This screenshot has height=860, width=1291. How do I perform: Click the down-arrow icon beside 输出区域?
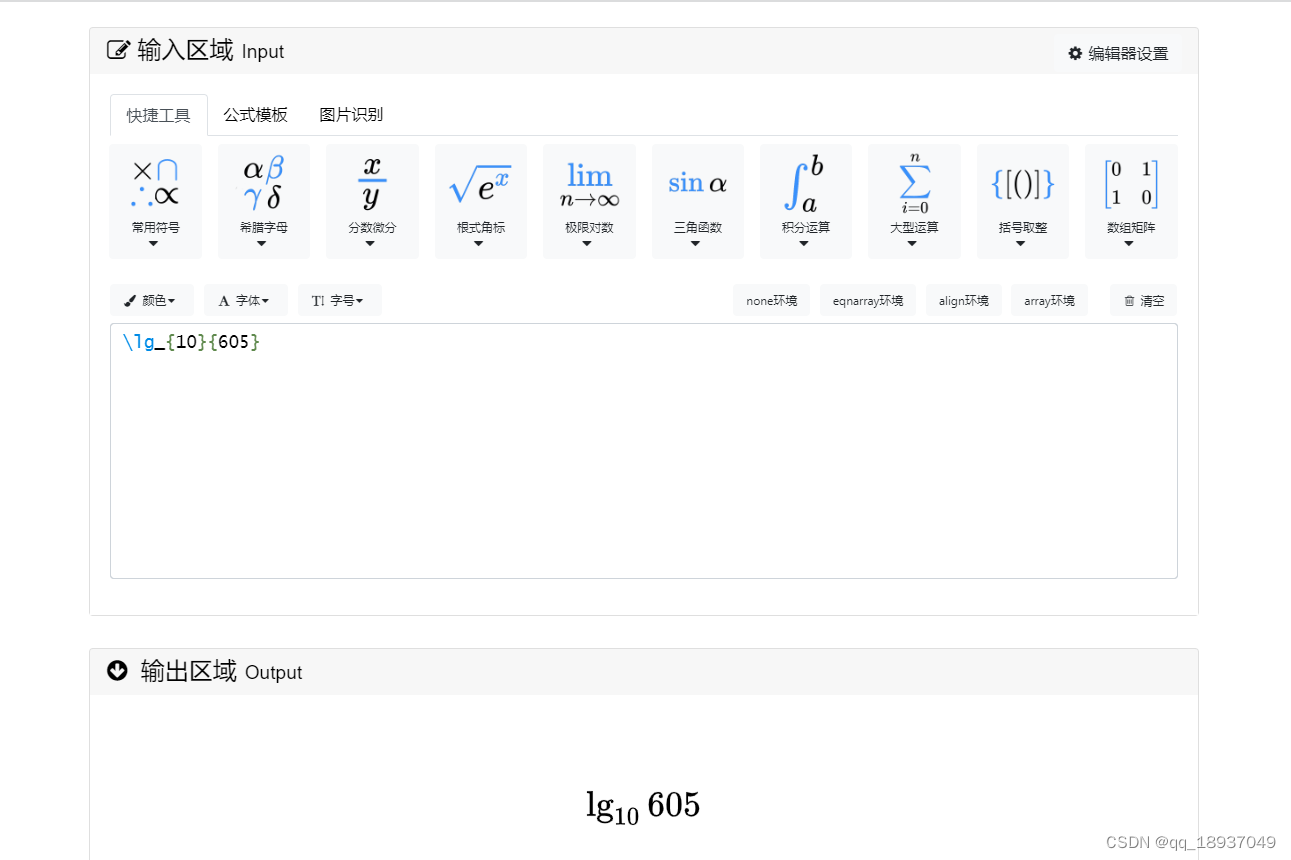[118, 671]
